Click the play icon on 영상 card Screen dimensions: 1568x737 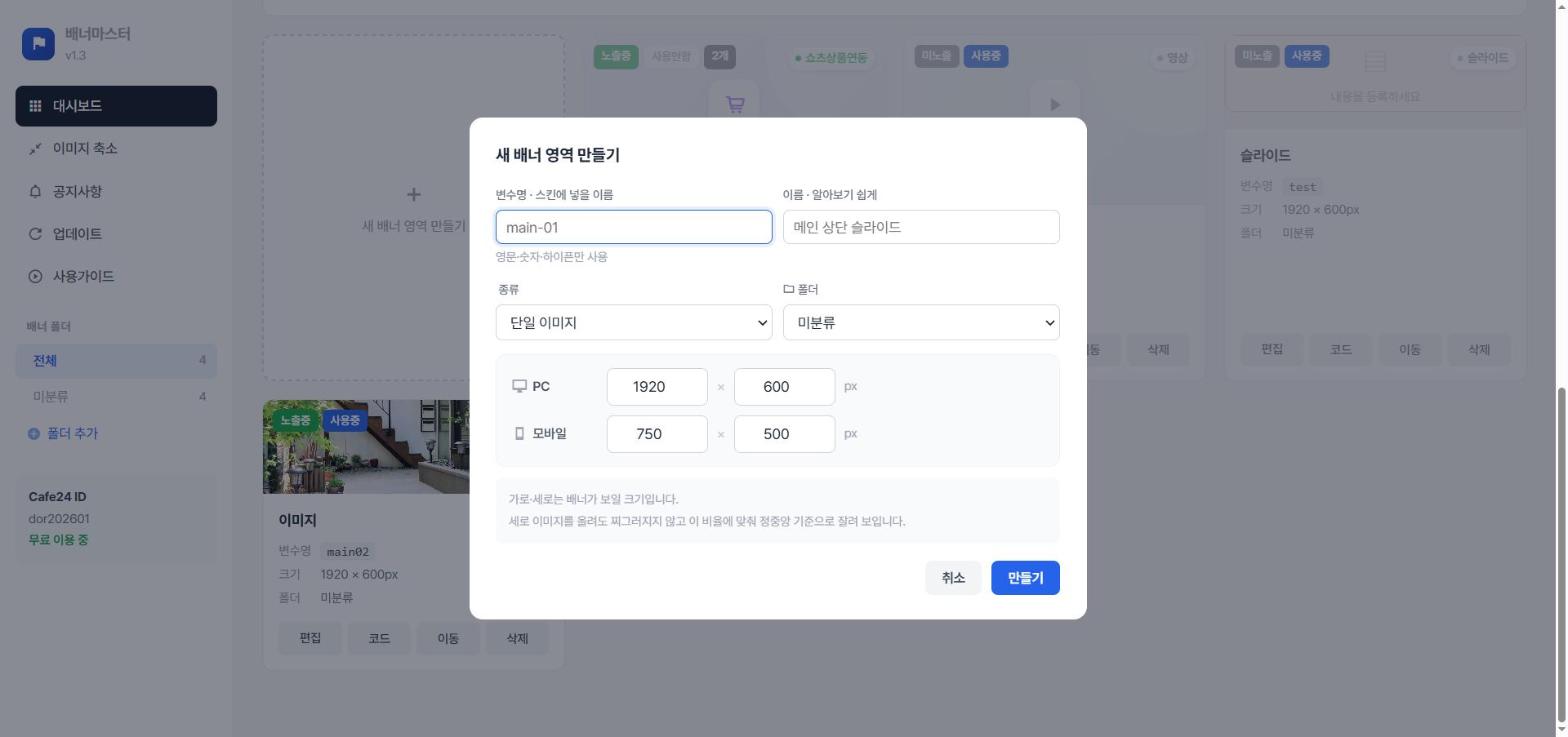click(x=1055, y=104)
